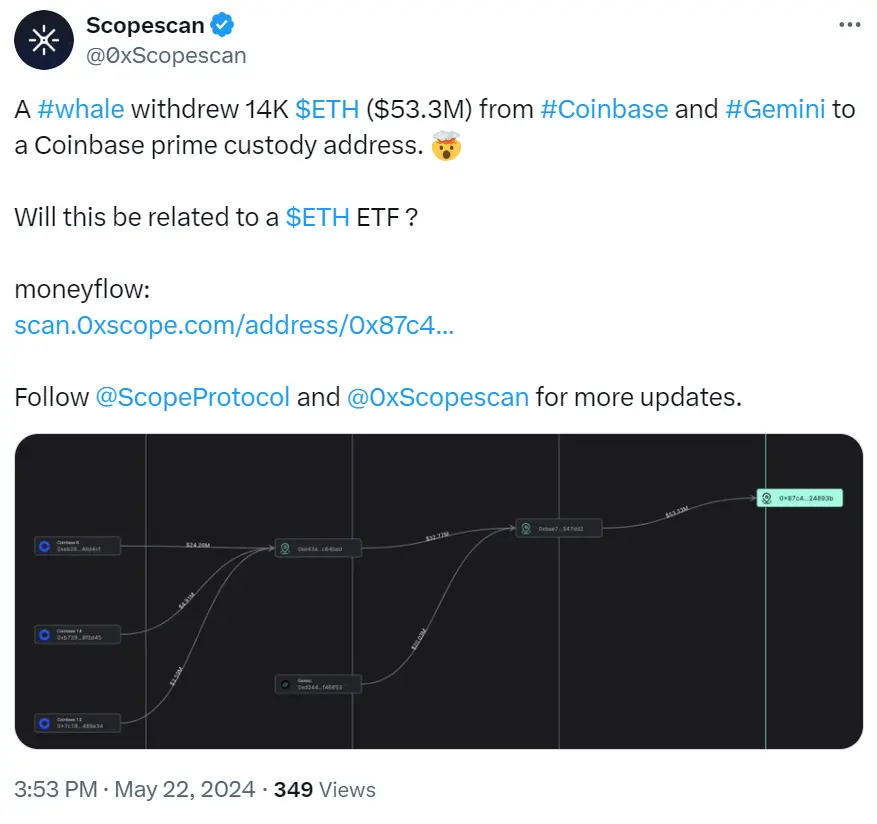This screenshot has width=877, height=824.
Task: Select the Coinbase 6 address box 0xab28...4bd4cf
Action: click(x=78, y=546)
